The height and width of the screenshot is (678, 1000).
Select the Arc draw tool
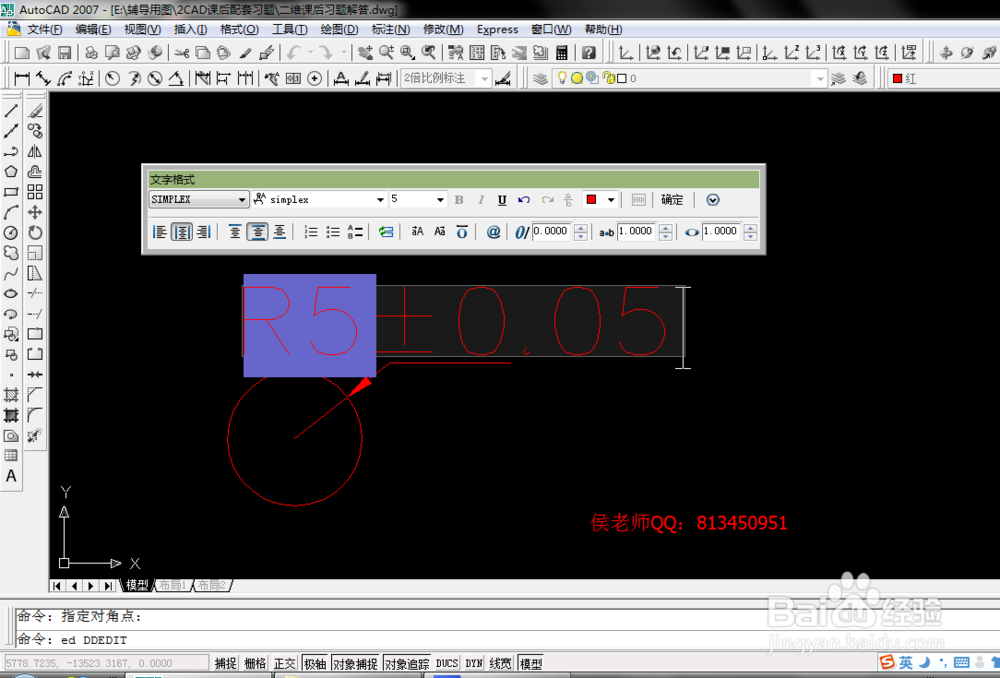(x=11, y=212)
